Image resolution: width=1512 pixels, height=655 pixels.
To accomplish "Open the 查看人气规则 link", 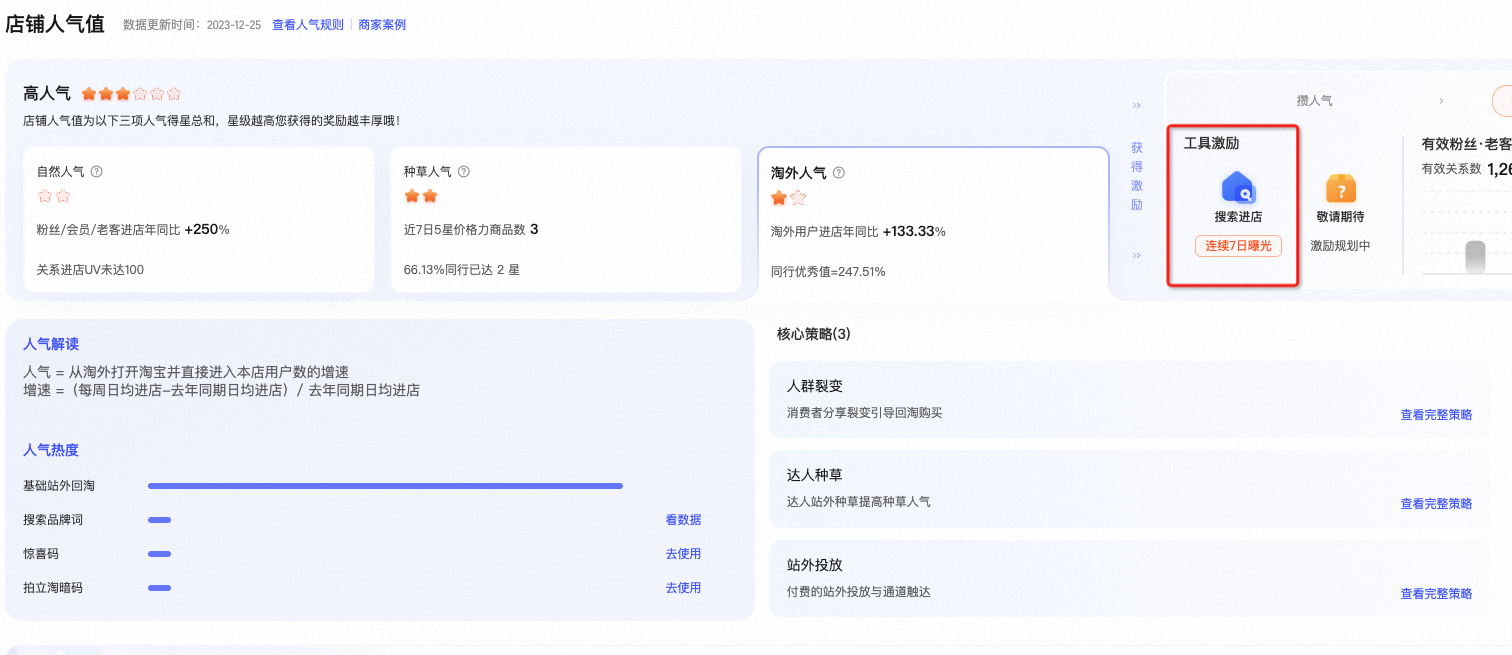I will coord(308,25).
